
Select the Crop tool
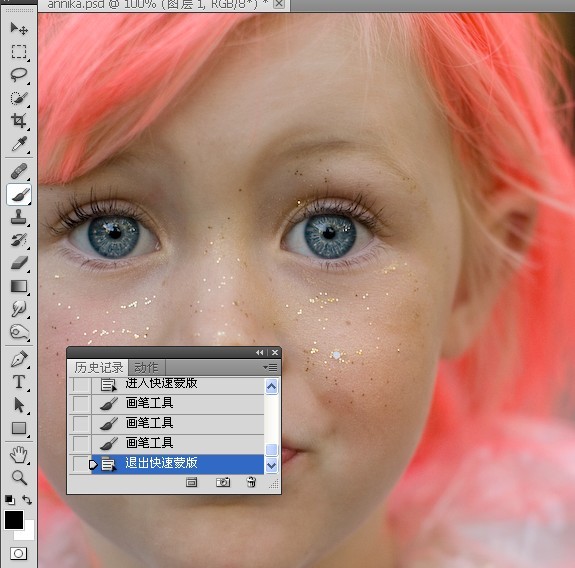pyautogui.click(x=19, y=121)
